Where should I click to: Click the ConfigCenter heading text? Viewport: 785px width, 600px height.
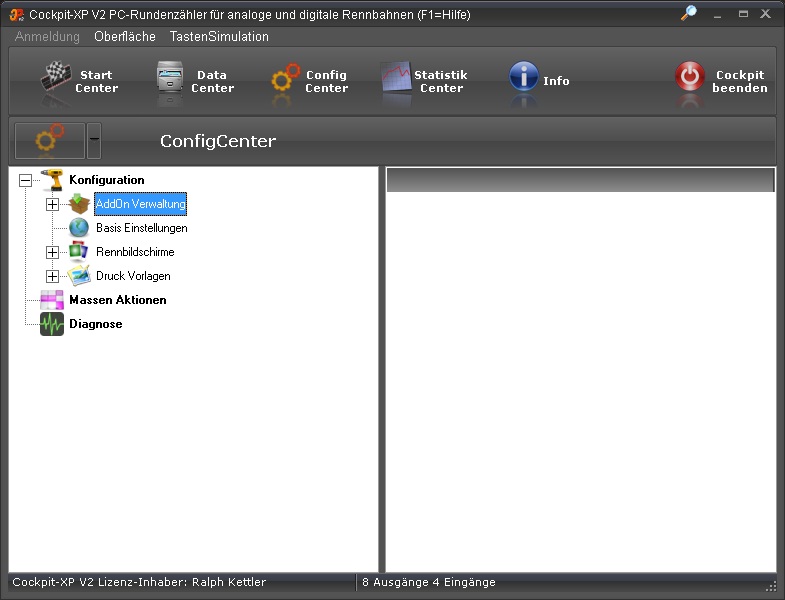point(218,141)
